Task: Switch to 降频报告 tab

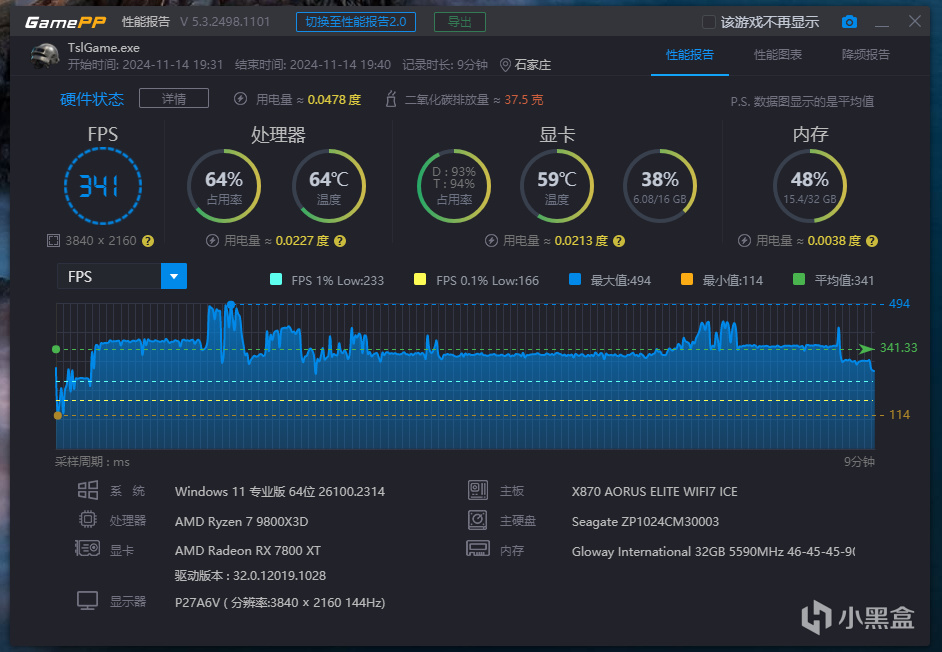Action: pos(866,55)
